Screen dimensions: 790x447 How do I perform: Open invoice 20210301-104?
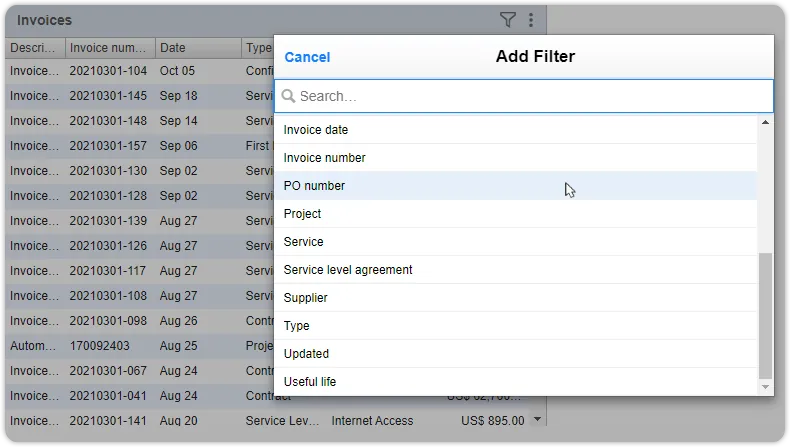(108, 71)
